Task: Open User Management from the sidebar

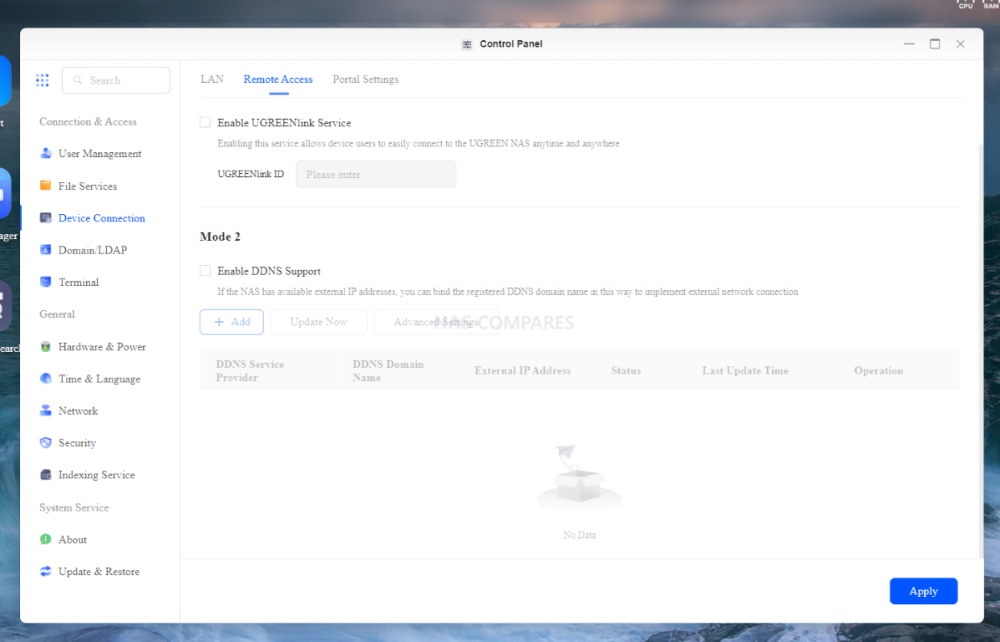Action: [99, 154]
